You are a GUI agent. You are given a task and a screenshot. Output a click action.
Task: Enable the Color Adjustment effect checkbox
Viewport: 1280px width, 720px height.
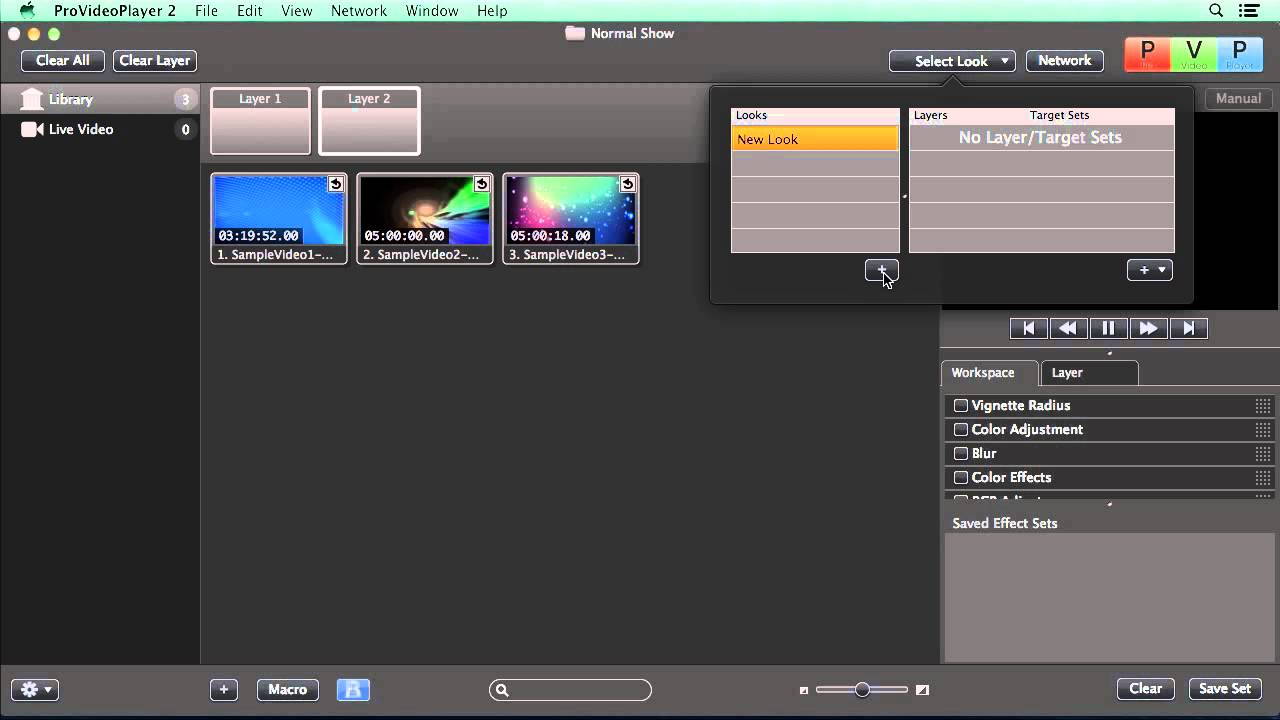click(961, 429)
